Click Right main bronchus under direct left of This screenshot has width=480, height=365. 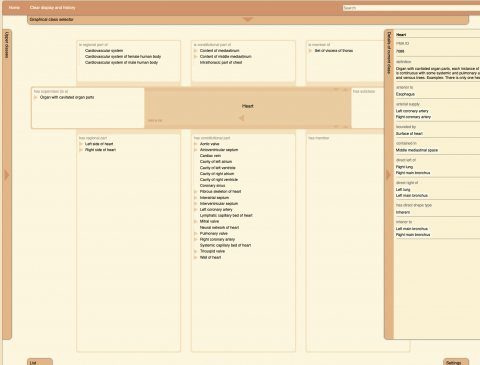pos(413,173)
